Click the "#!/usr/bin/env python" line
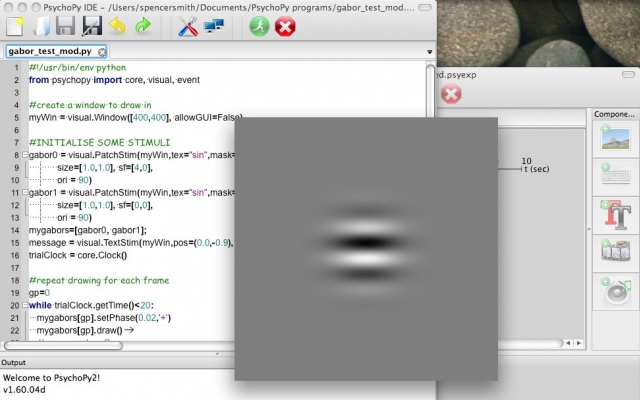This screenshot has height=400, width=640. 77,68
